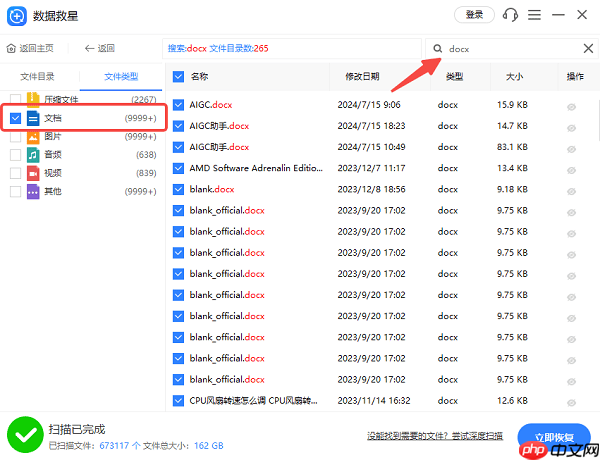This screenshot has width=600, height=460.
Task: Open the hamburger menu icon
Action: pos(534,15)
